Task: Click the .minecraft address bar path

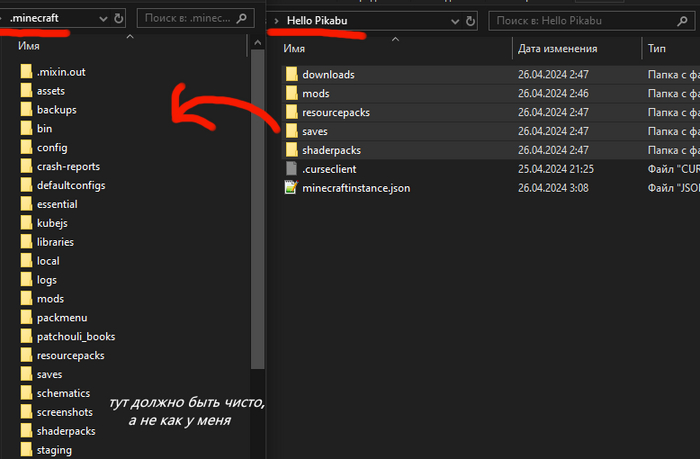Action: click(x=34, y=18)
